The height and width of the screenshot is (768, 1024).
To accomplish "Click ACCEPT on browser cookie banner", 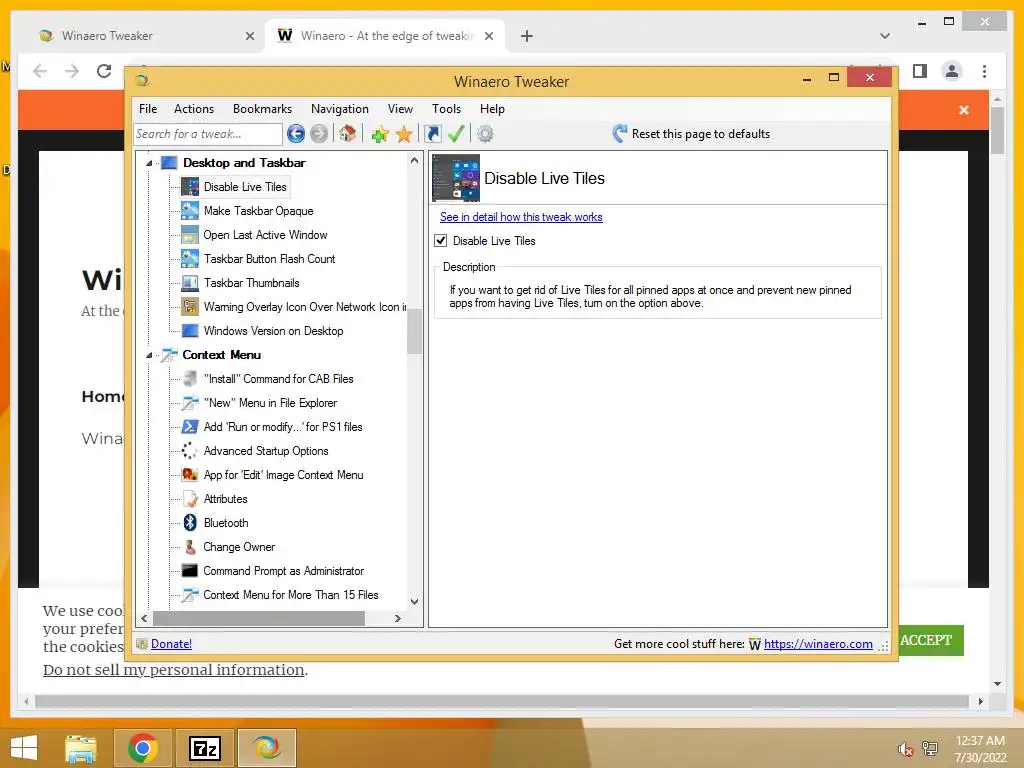I will point(926,641).
